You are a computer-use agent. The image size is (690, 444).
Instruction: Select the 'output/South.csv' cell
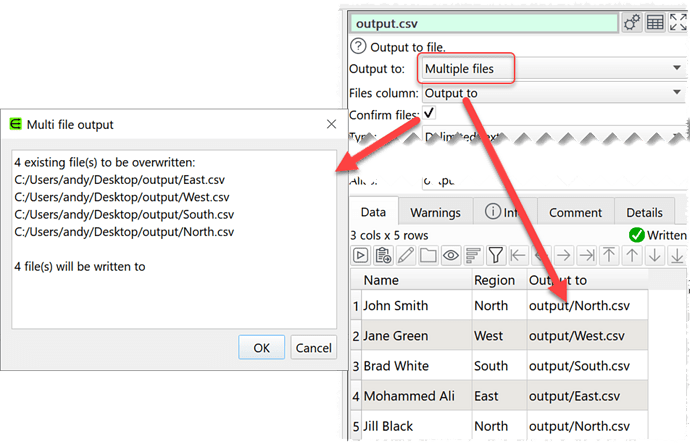pyautogui.click(x=587, y=366)
